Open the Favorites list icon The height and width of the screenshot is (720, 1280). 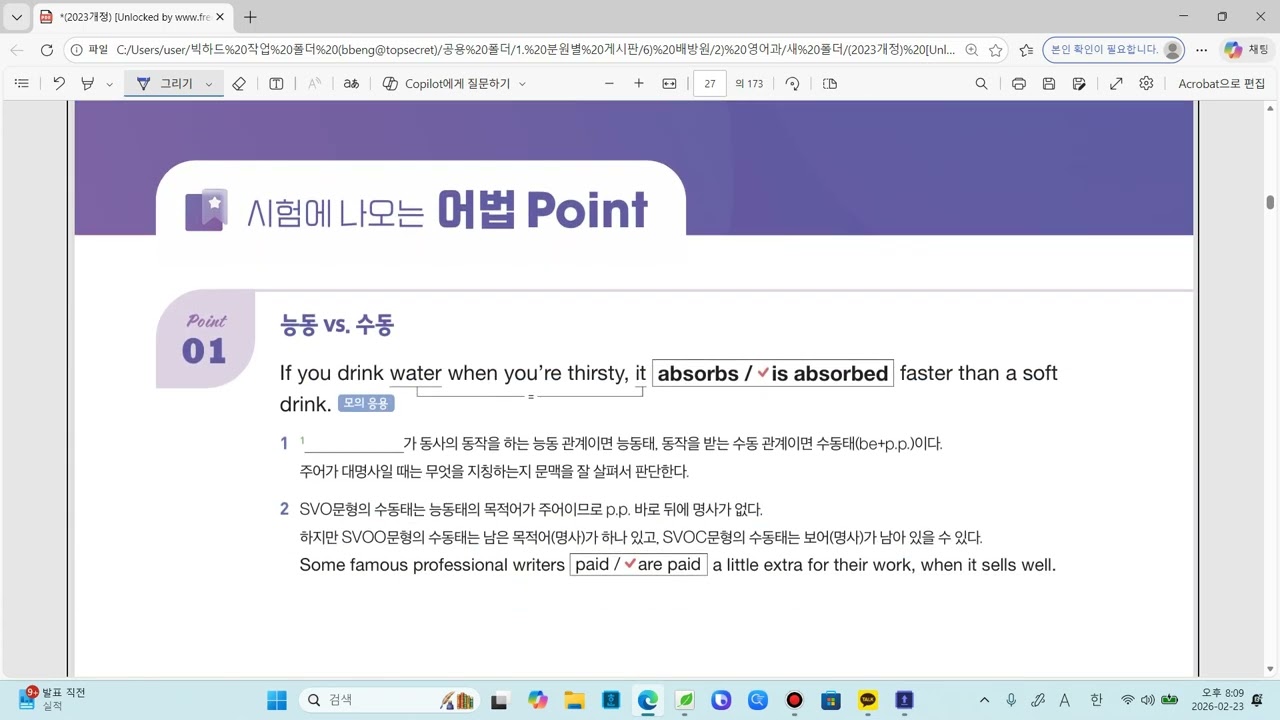[x=1026, y=50]
